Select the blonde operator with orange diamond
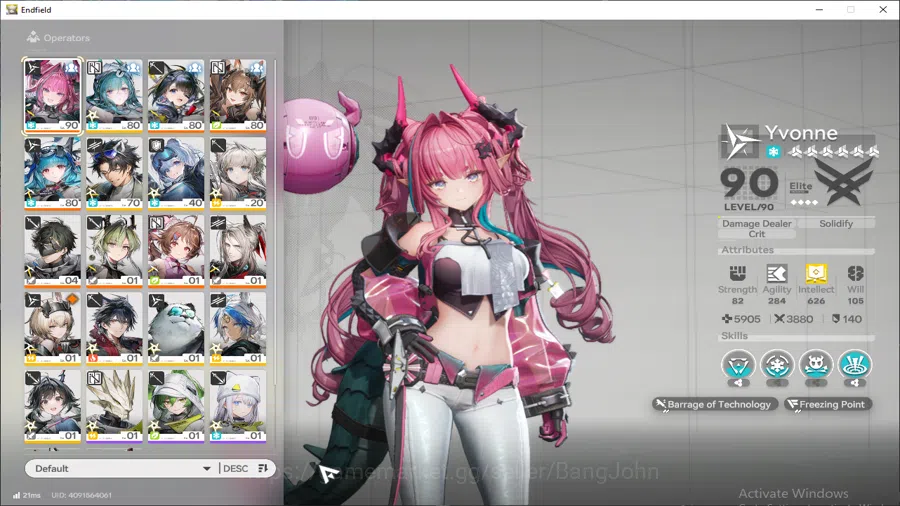Viewport: 900px width, 506px height. 52,328
